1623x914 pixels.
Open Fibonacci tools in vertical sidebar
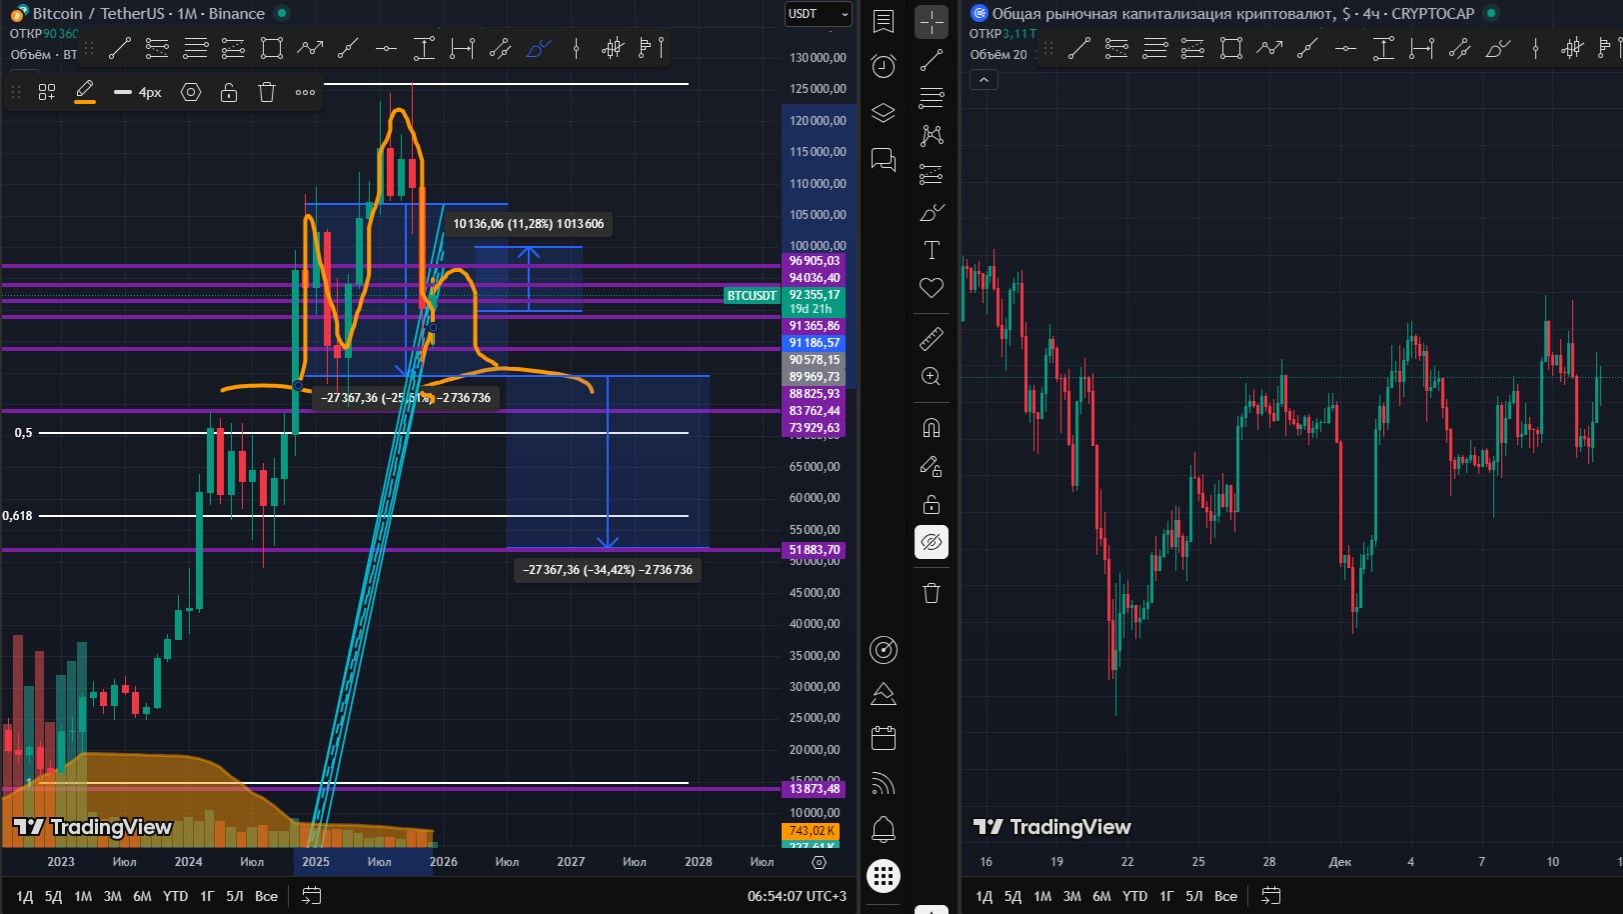tap(931, 98)
